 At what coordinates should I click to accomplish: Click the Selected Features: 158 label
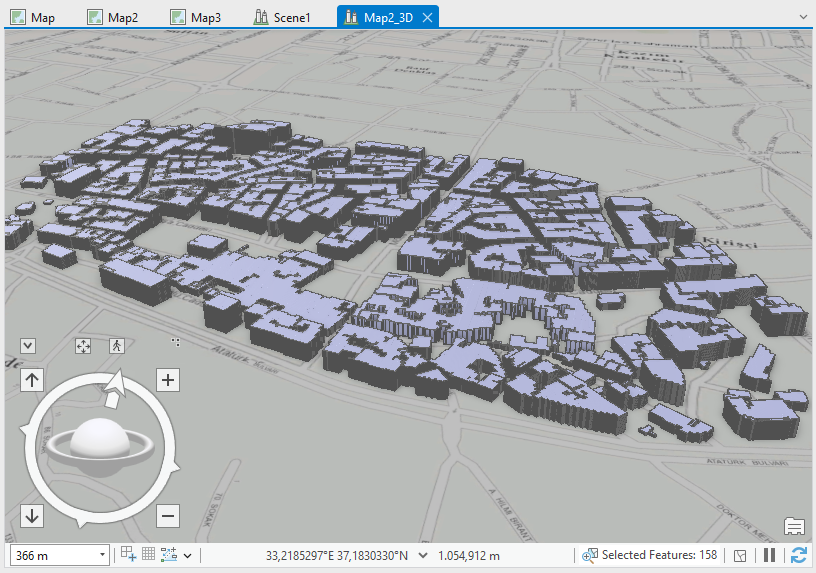pos(659,555)
